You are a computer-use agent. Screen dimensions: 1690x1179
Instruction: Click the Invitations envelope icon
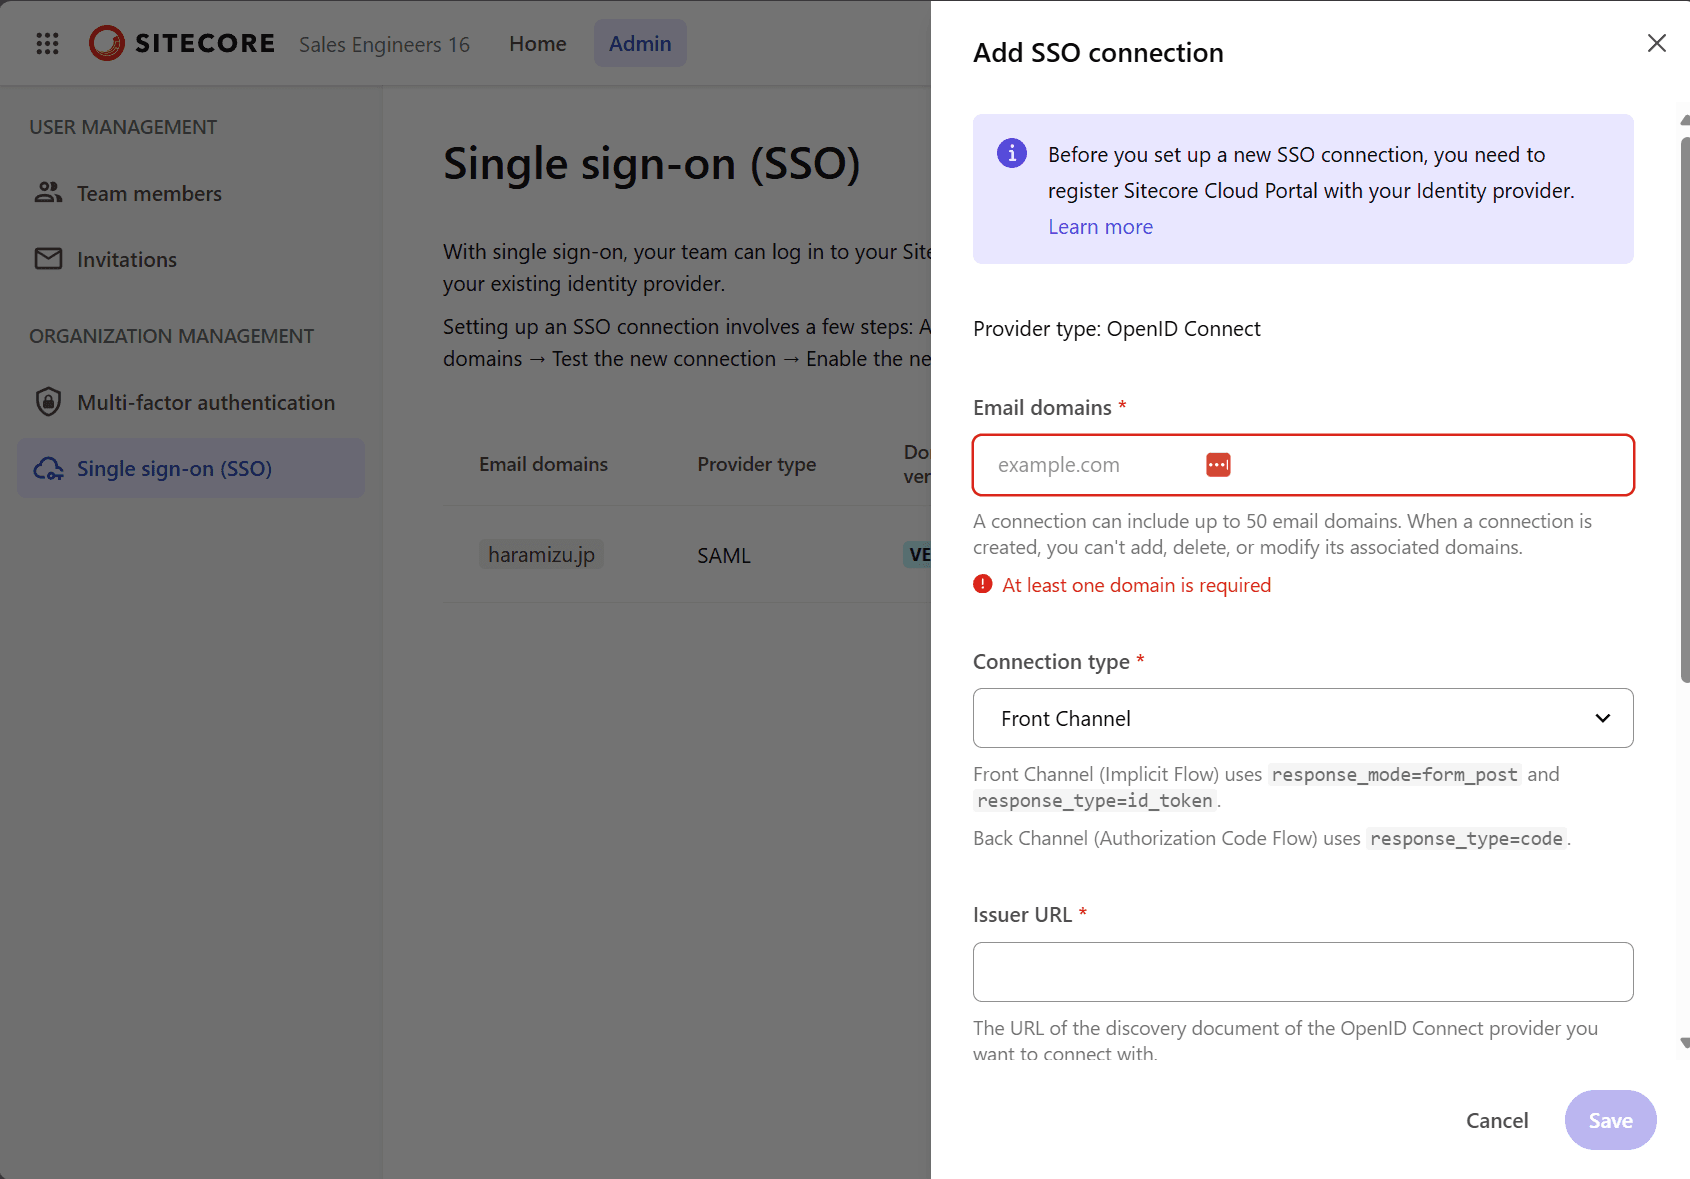(48, 259)
